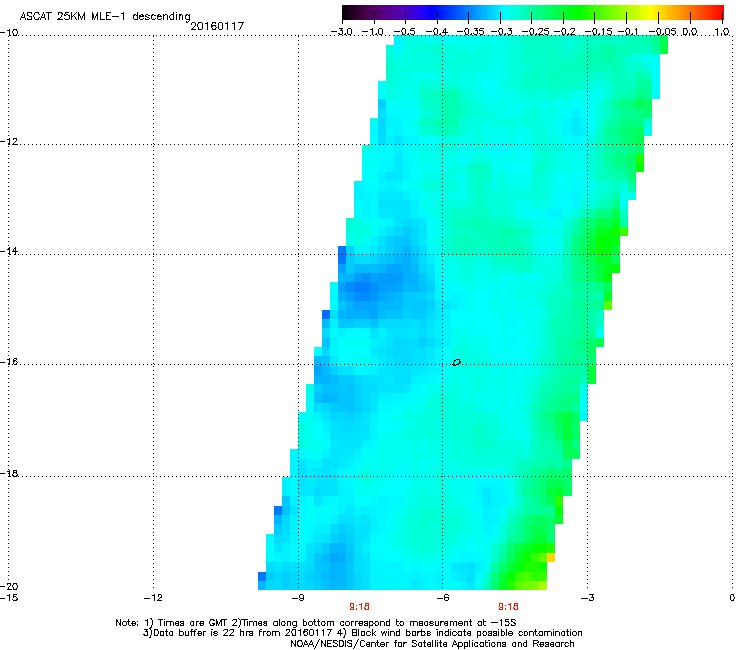
Task: Click the -6 longitude axis label
Action: [442, 598]
